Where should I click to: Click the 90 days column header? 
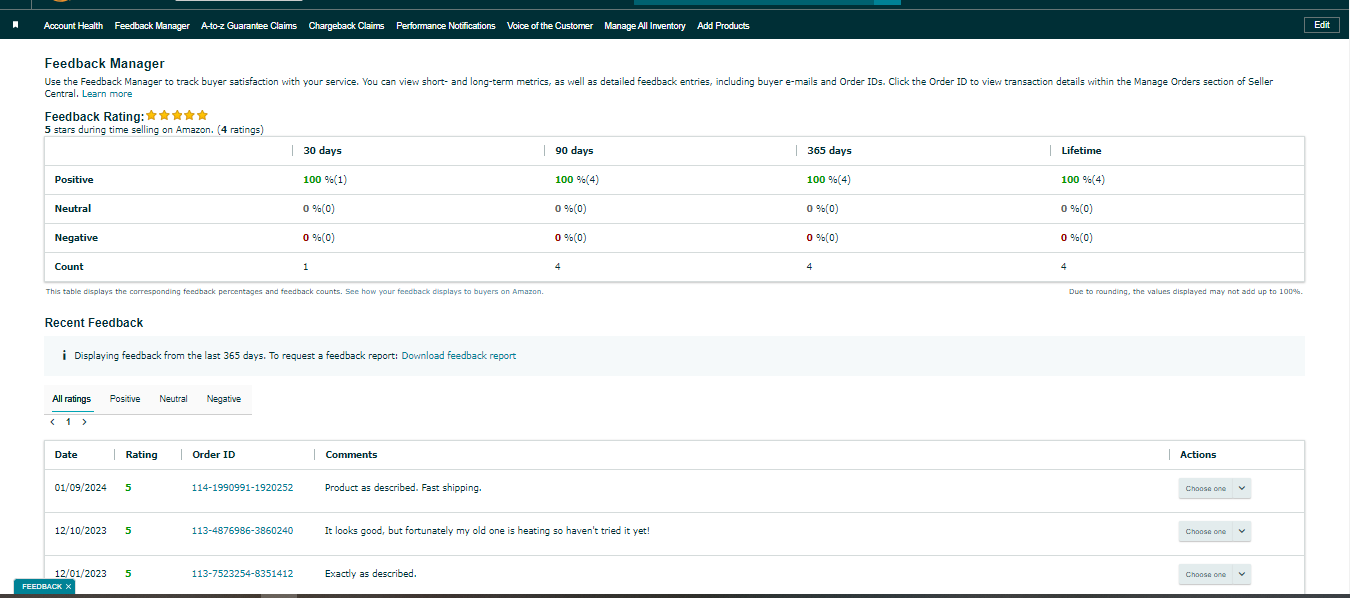coord(574,151)
